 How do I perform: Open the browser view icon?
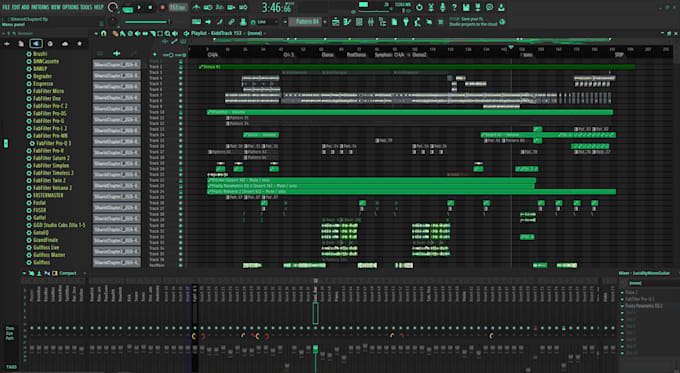click(x=382, y=22)
